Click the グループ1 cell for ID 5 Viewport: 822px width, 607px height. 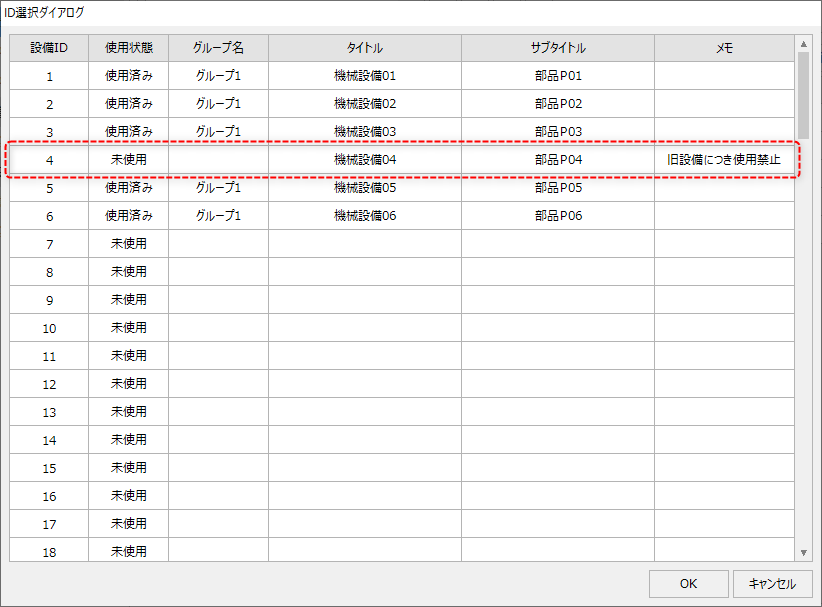(x=217, y=186)
